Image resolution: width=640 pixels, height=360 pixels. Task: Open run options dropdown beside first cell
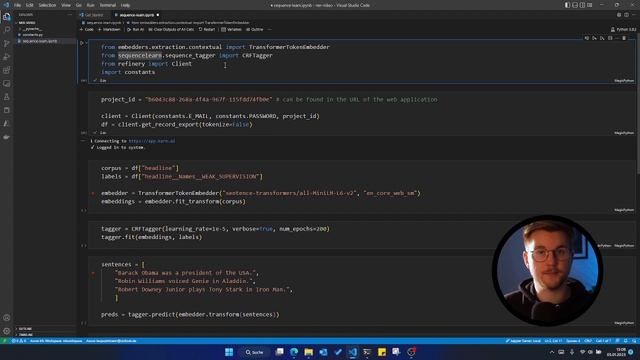coord(86,43)
